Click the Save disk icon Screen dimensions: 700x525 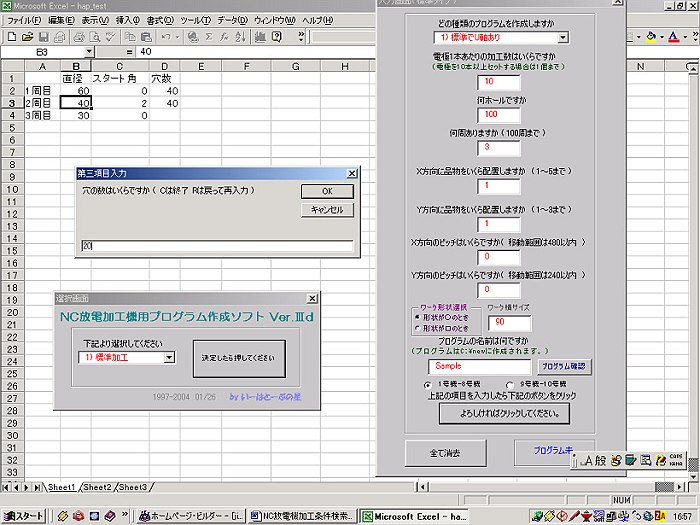(x=45, y=37)
